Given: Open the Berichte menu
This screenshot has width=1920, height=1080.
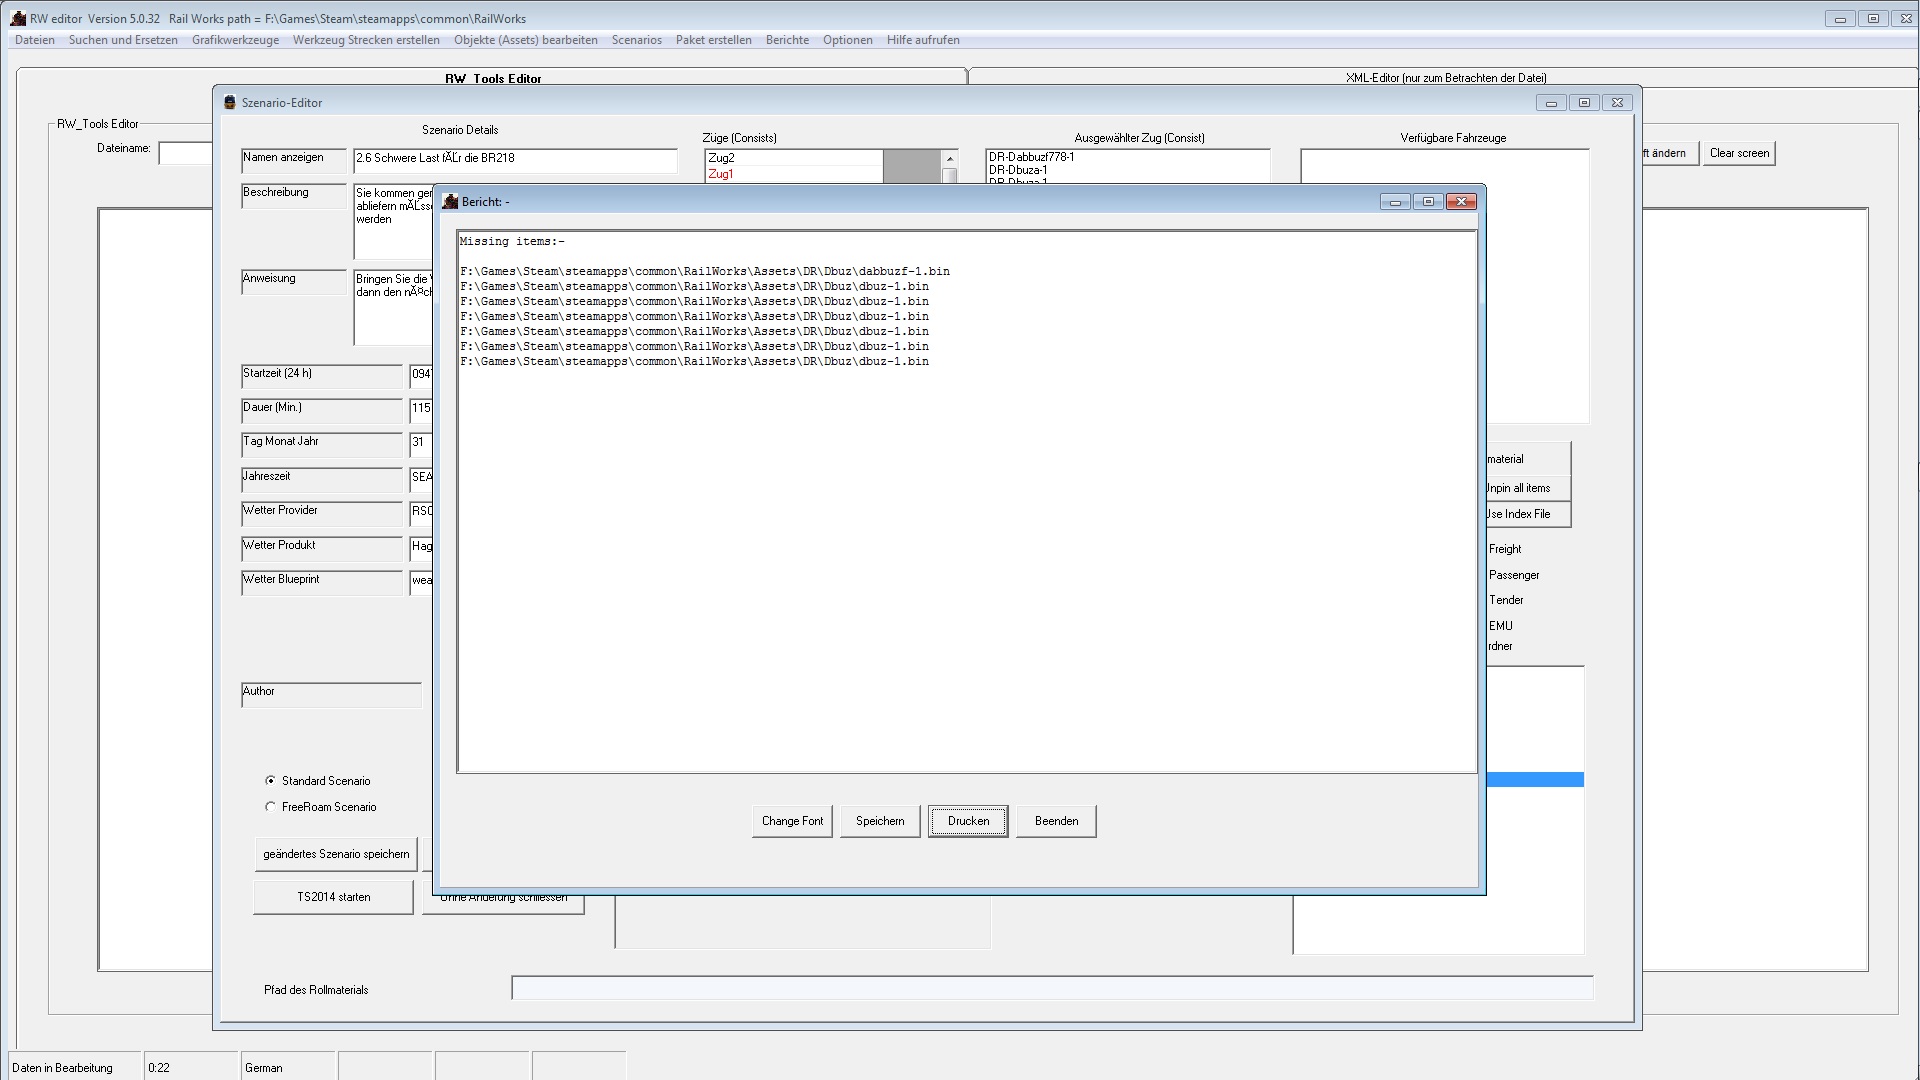Looking at the screenshot, I should point(787,40).
